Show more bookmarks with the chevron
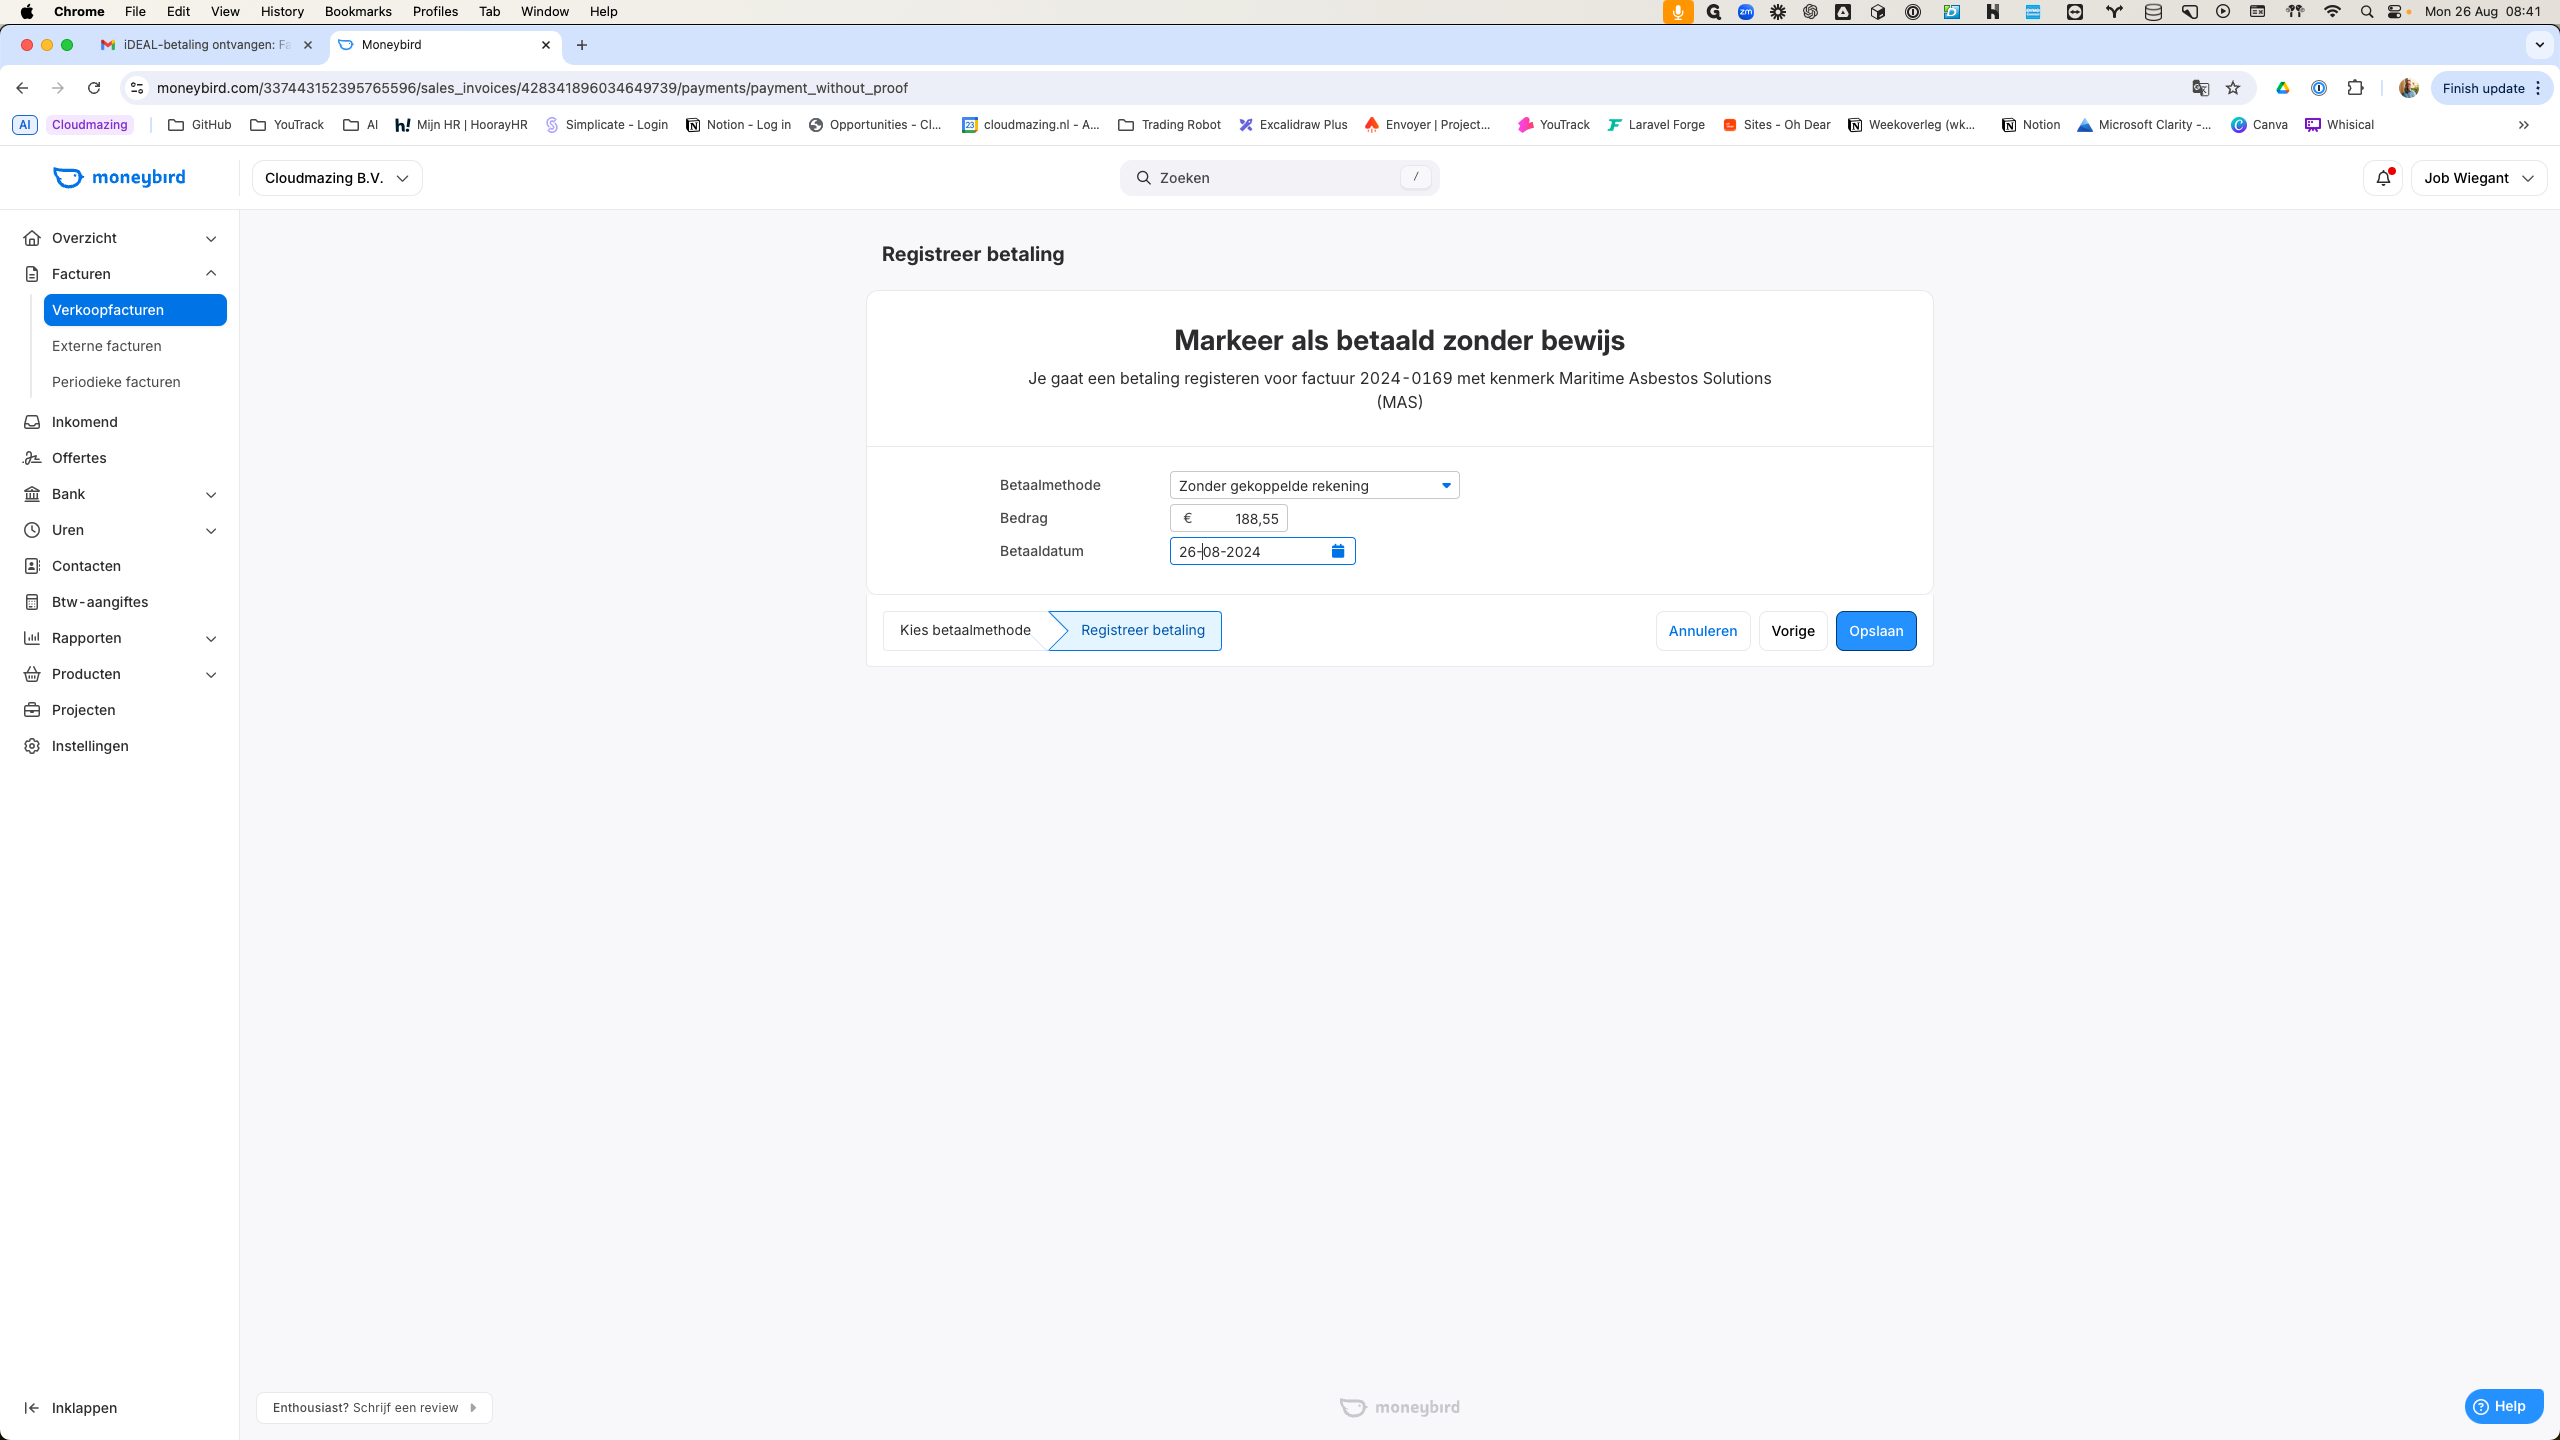This screenshot has height=1440, width=2560. [x=2524, y=125]
